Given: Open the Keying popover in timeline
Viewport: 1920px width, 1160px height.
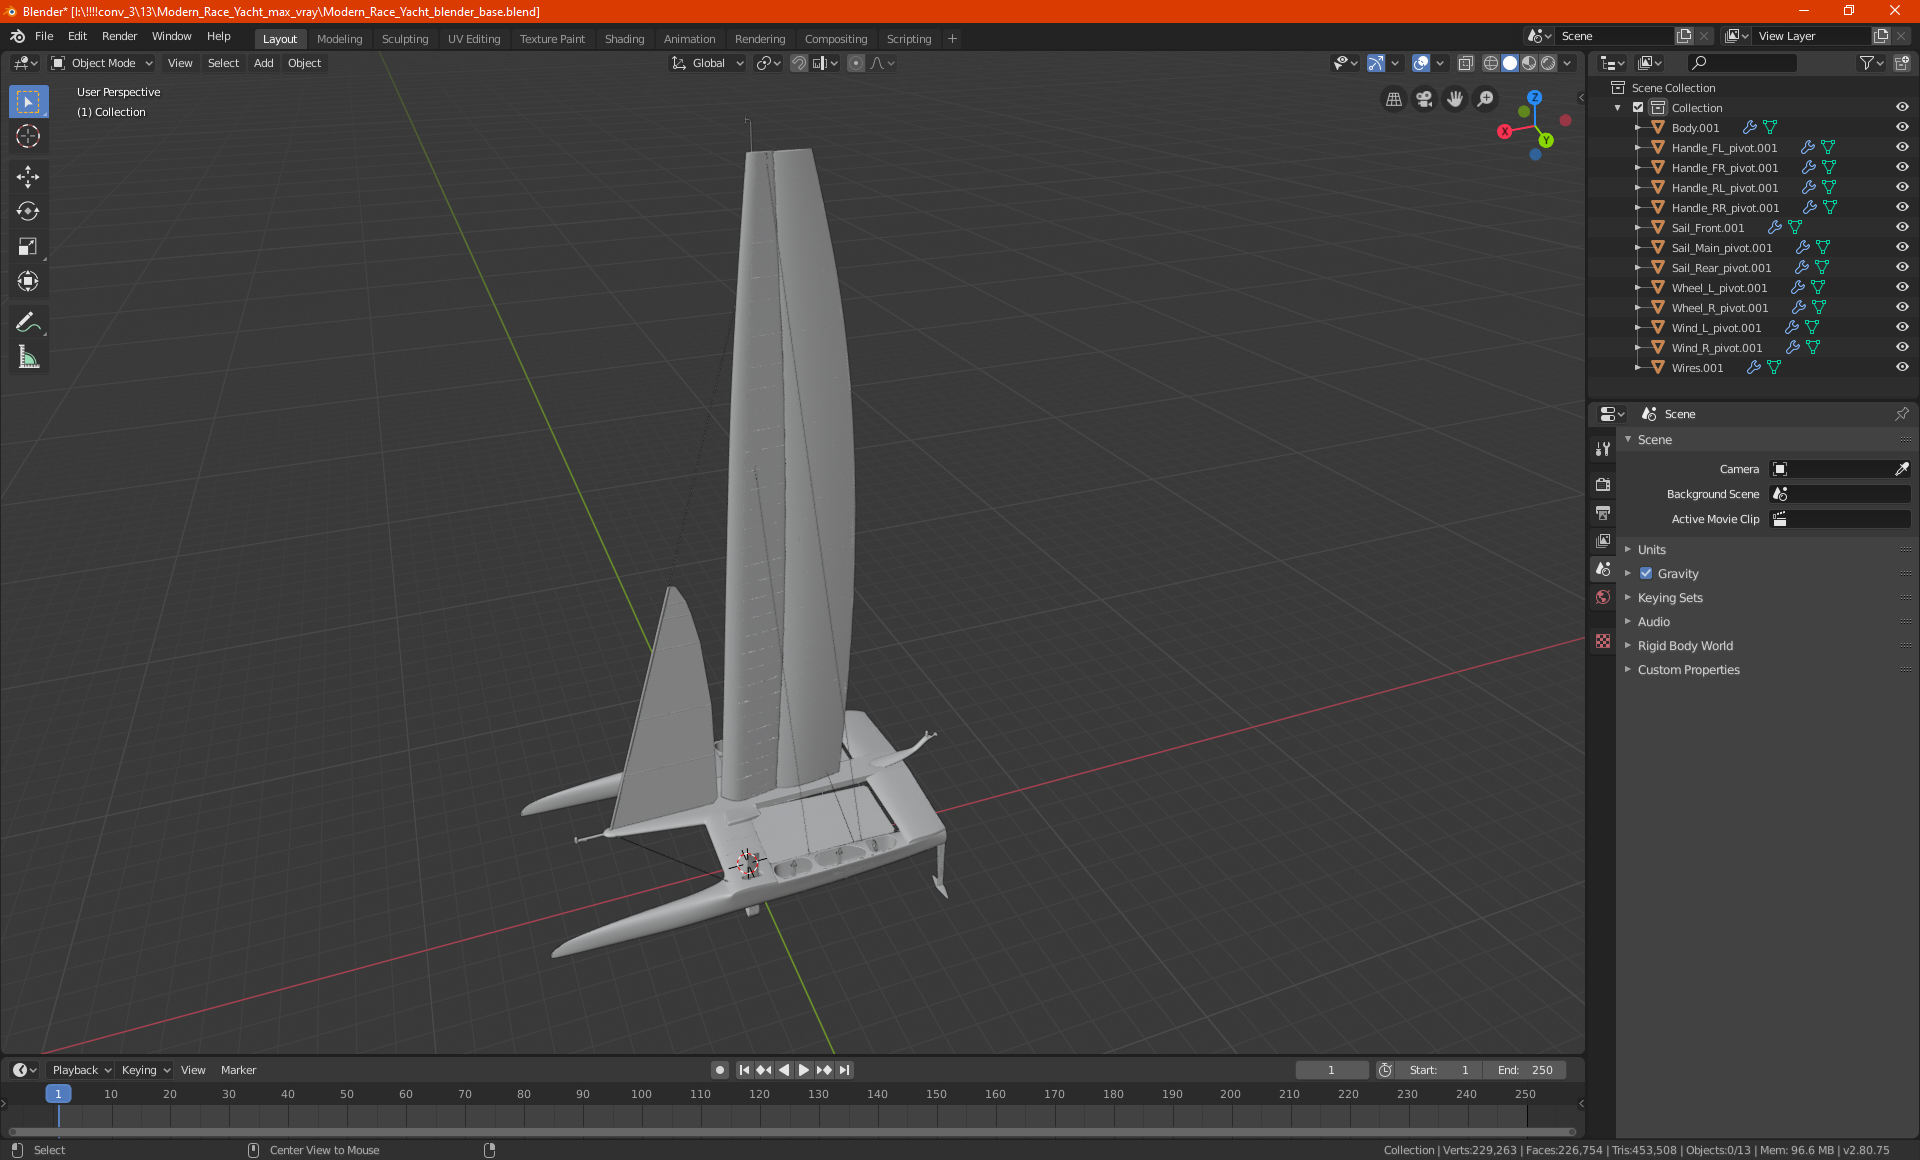Looking at the screenshot, I should click(145, 1070).
